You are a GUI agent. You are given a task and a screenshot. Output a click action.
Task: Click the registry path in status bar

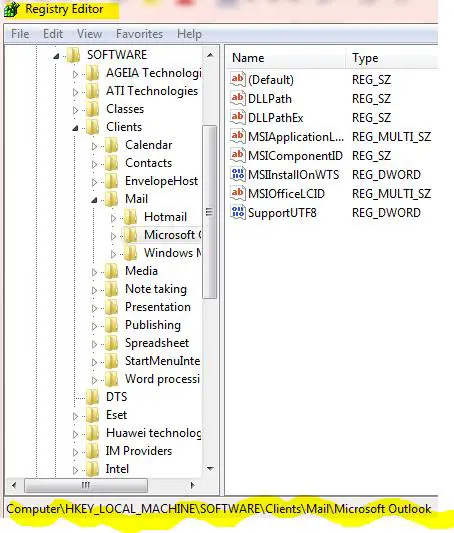click(219, 509)
